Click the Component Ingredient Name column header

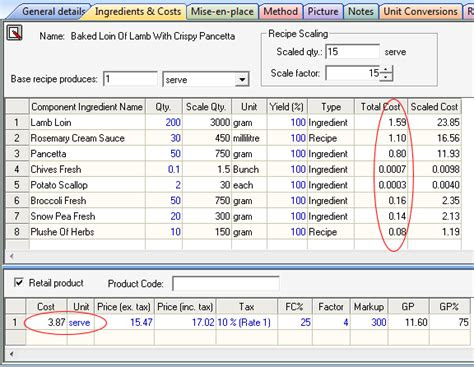(x=87, y=107)
